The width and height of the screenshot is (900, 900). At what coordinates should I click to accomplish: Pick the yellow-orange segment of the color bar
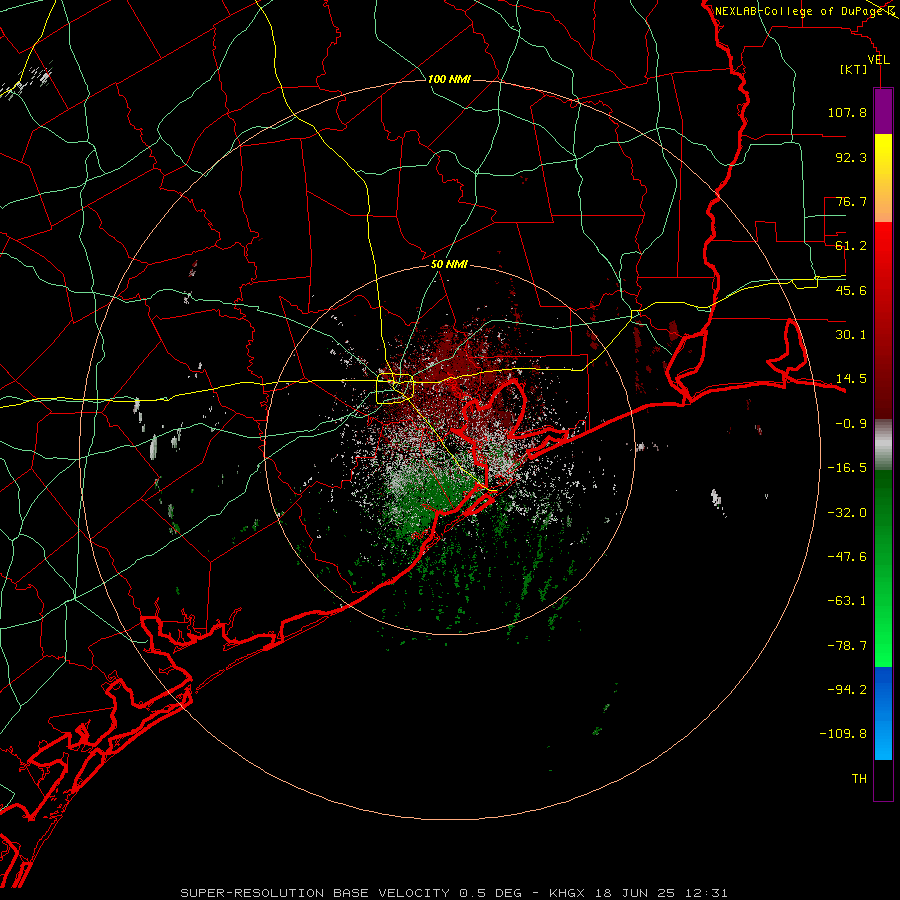(883, 178)
